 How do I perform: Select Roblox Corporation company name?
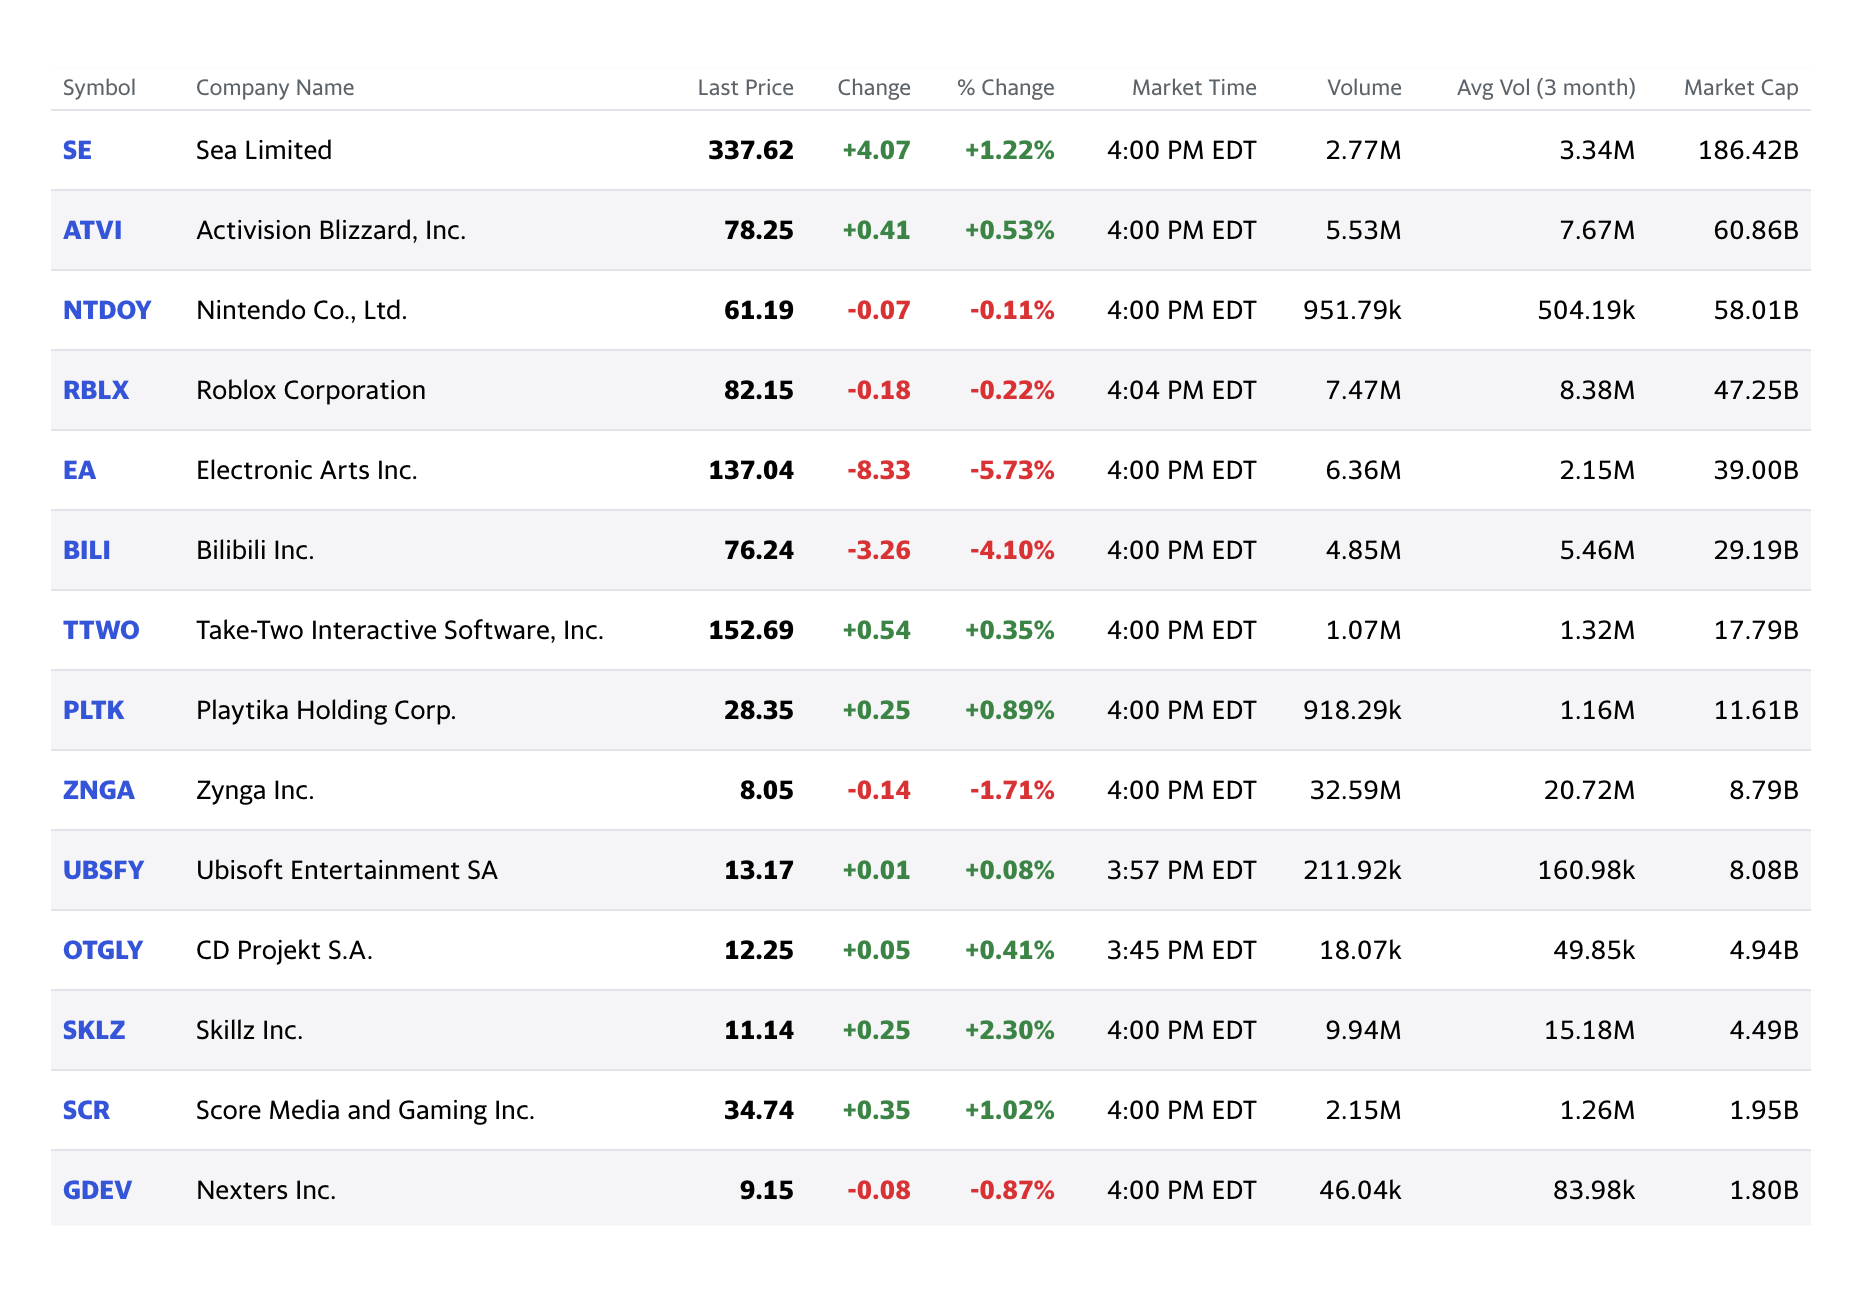click(311, 390)
